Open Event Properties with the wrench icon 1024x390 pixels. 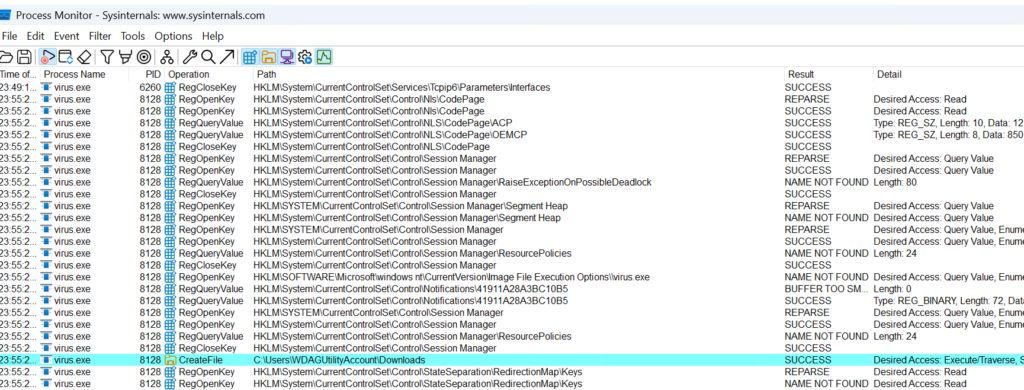[x=190, y=57]
